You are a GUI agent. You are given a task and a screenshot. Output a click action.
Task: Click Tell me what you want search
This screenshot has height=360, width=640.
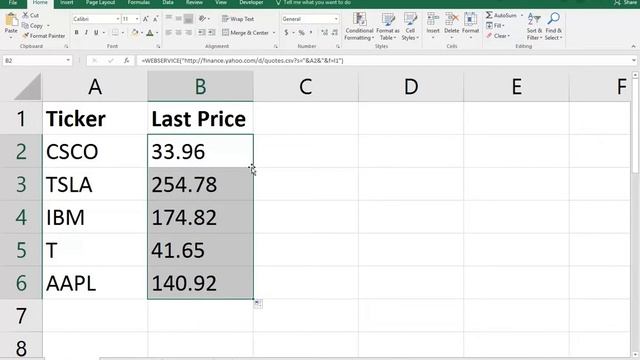pos(313,3)
